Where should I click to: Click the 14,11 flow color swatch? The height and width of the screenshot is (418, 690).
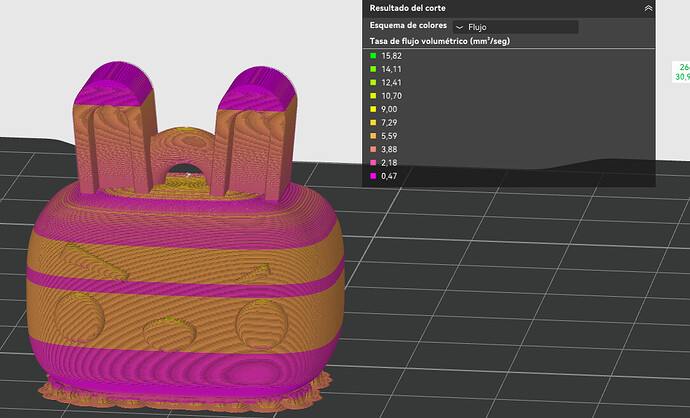(373, 69)
